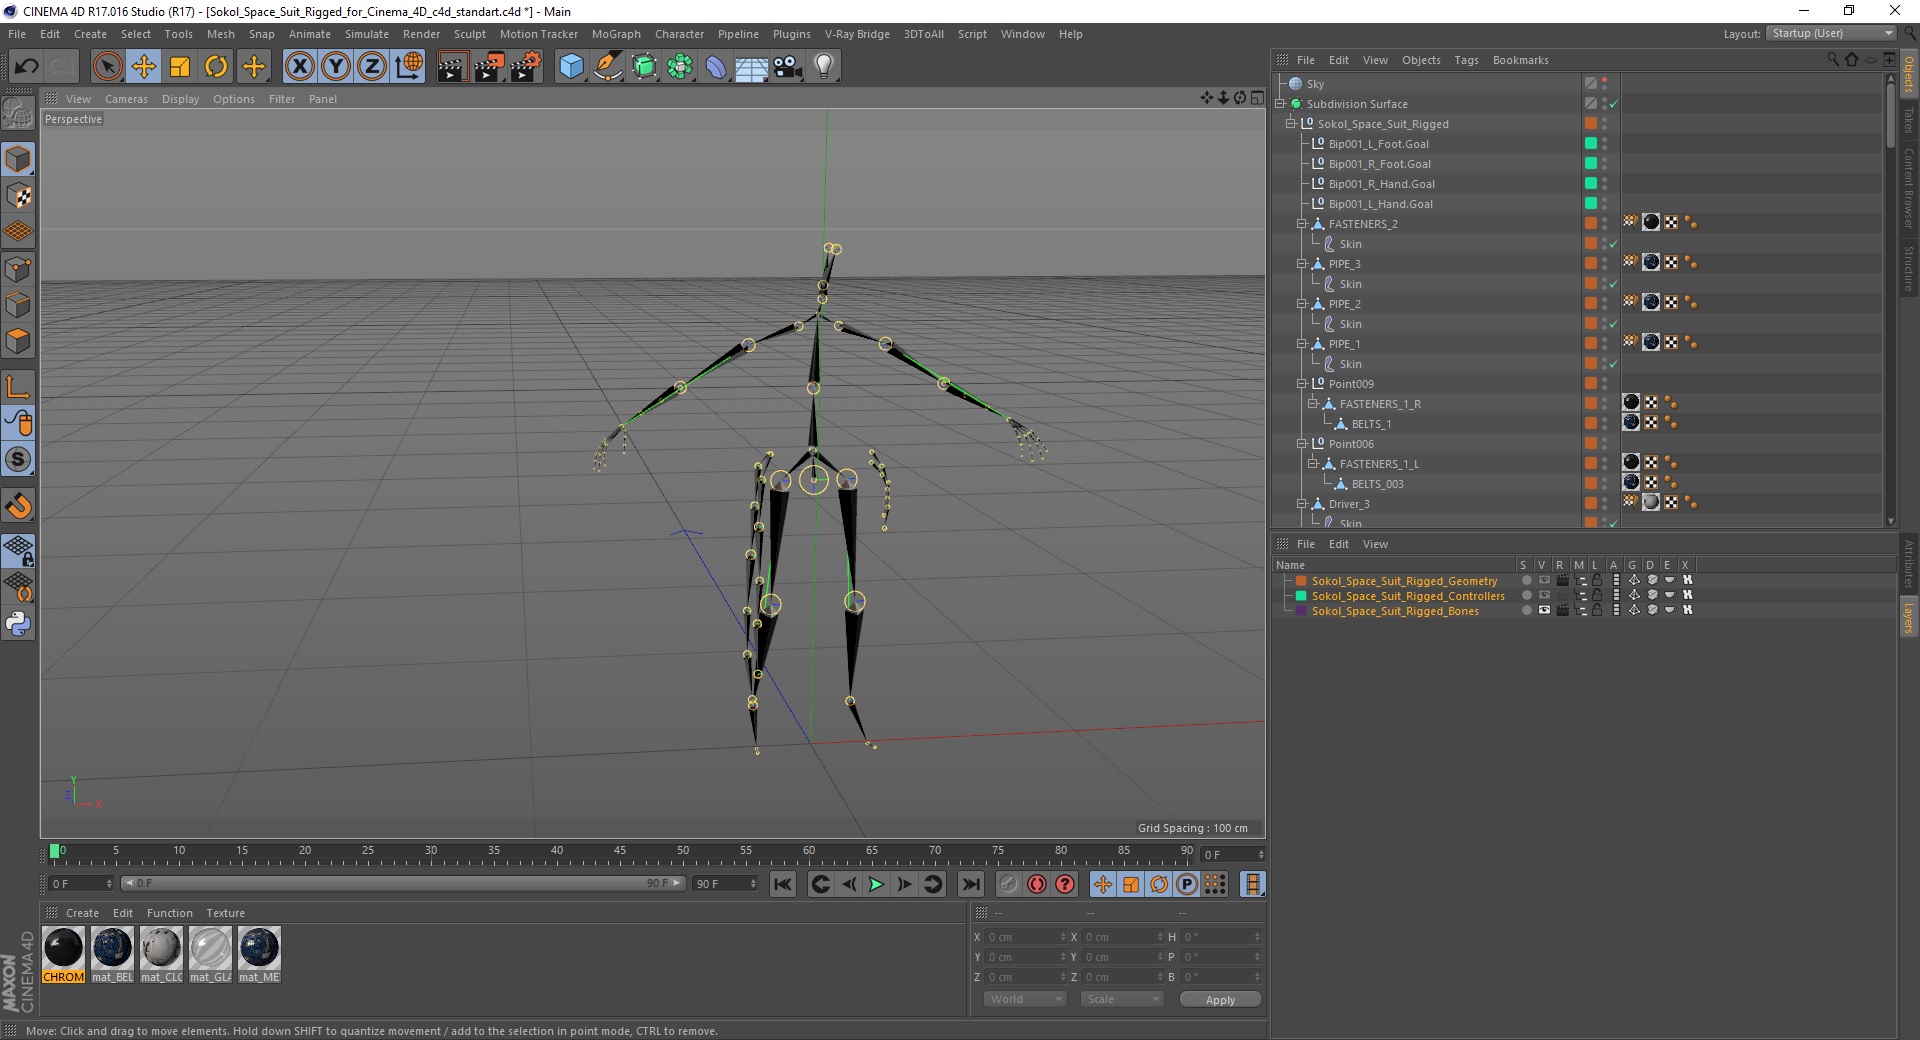This screenshot has width=1920, height=1040.
Task: Switch to Texture mode icon
Action: pyautogui.click(x=18, y=196)
